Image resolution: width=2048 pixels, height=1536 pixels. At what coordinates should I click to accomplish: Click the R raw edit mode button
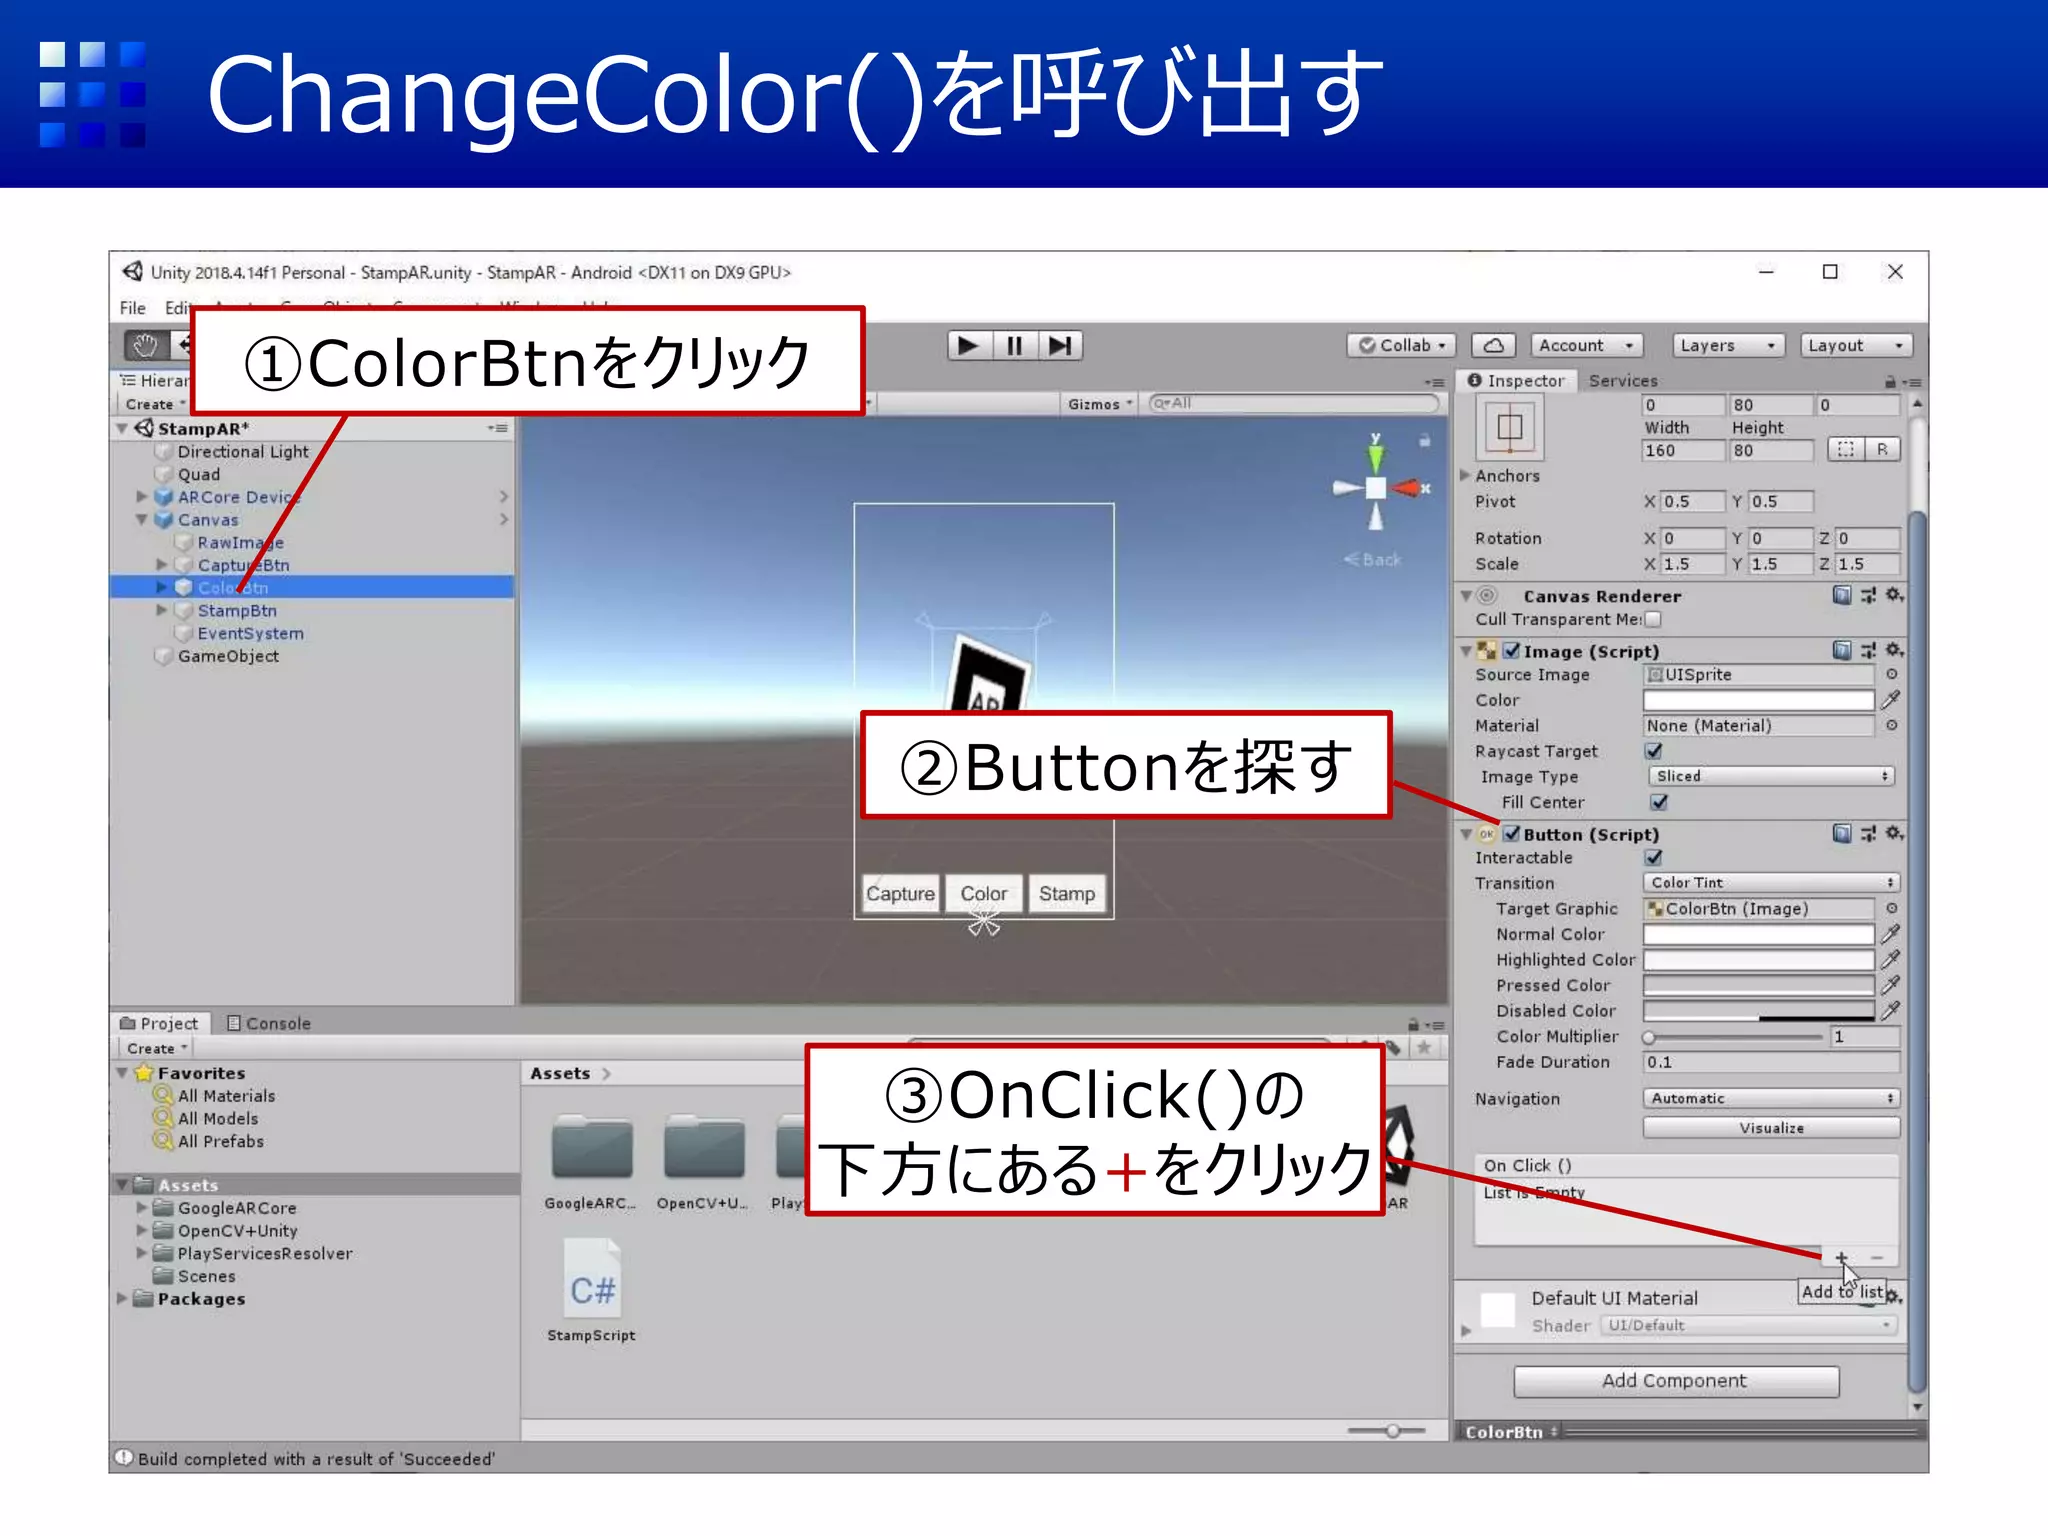tap(1882, 450)
